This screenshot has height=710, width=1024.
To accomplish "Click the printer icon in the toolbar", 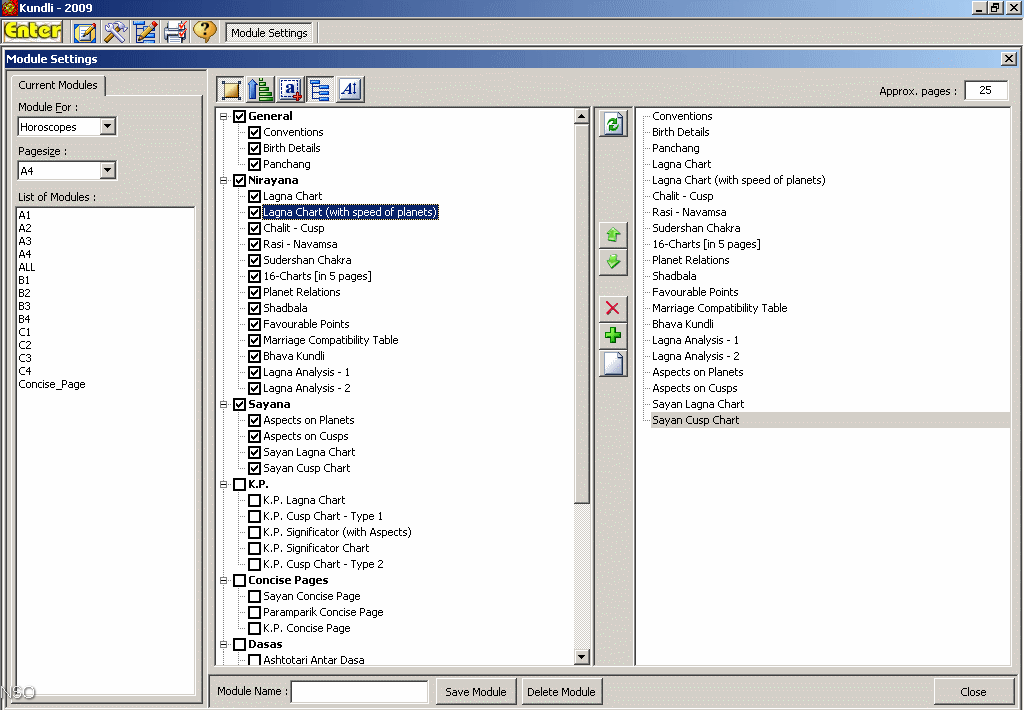I will pos(175,32).
